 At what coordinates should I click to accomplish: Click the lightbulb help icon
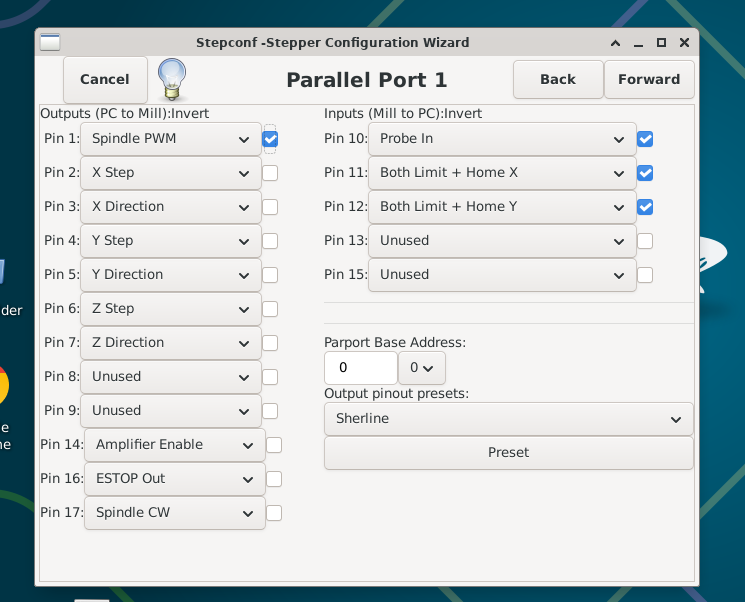click(x=173, y=79)
